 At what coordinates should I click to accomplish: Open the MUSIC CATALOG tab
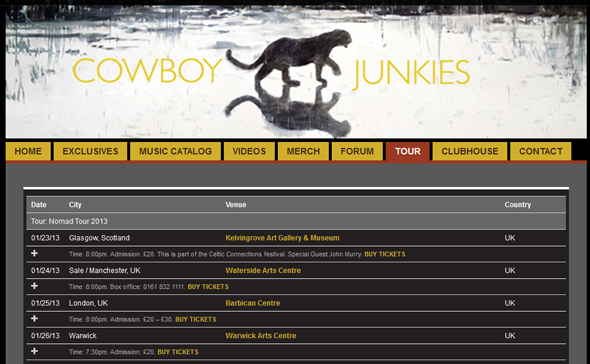[175, 151]
